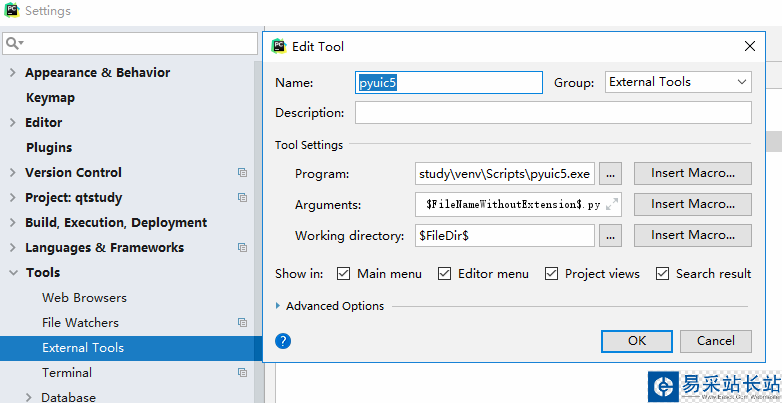Screen dimensions: 782x403
Task: Toggle the Project views checkbox
Action: (551, 273)
